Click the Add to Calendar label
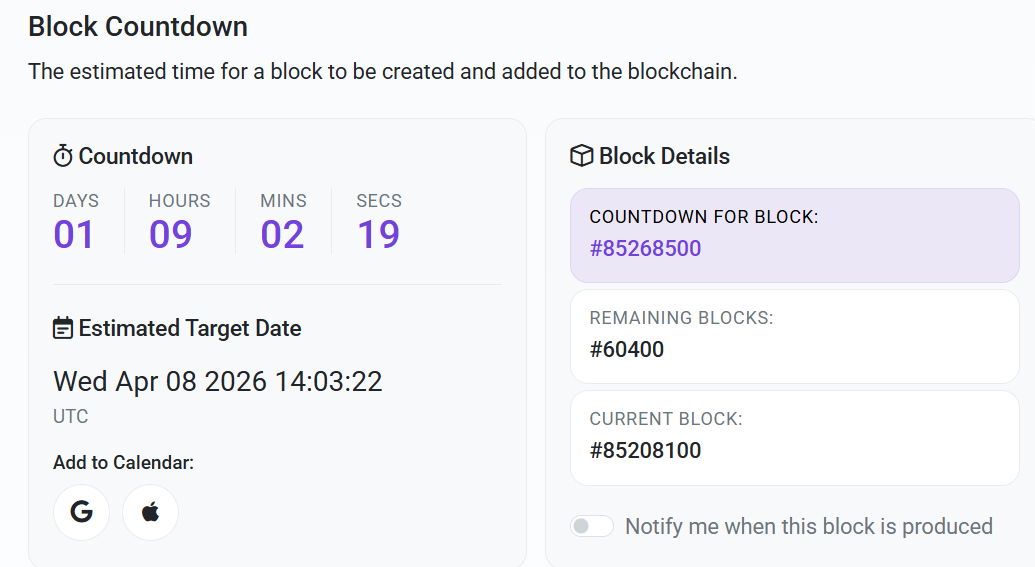 point(123,462)
